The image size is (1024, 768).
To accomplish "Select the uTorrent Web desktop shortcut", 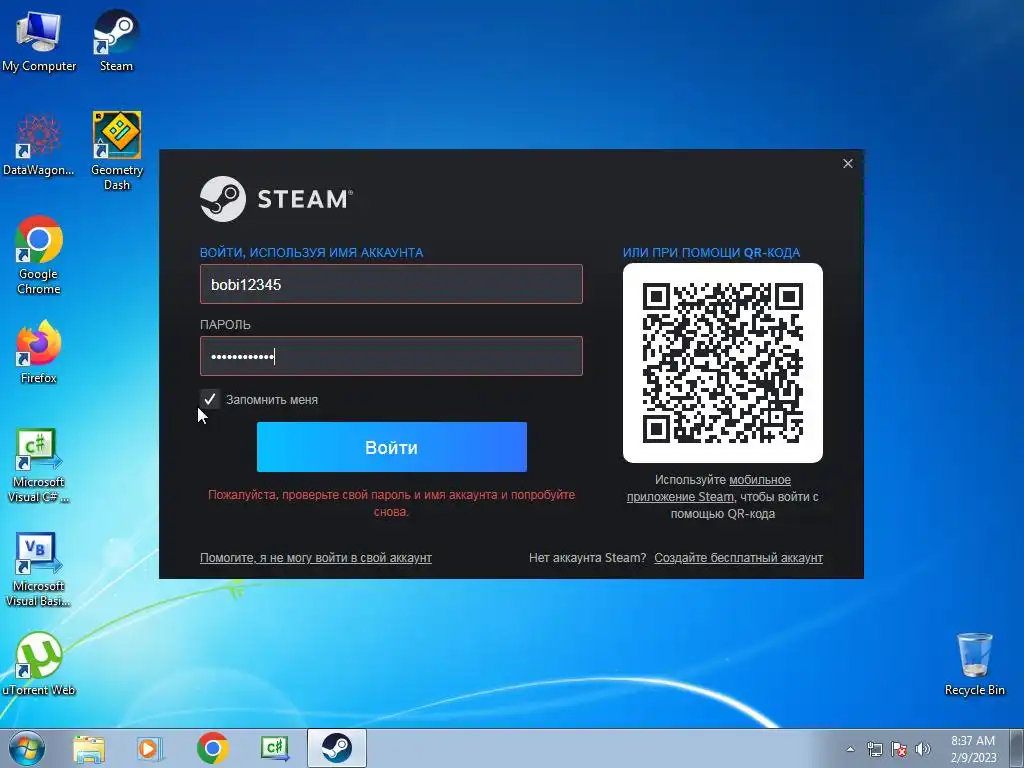I will coord(39,664).
